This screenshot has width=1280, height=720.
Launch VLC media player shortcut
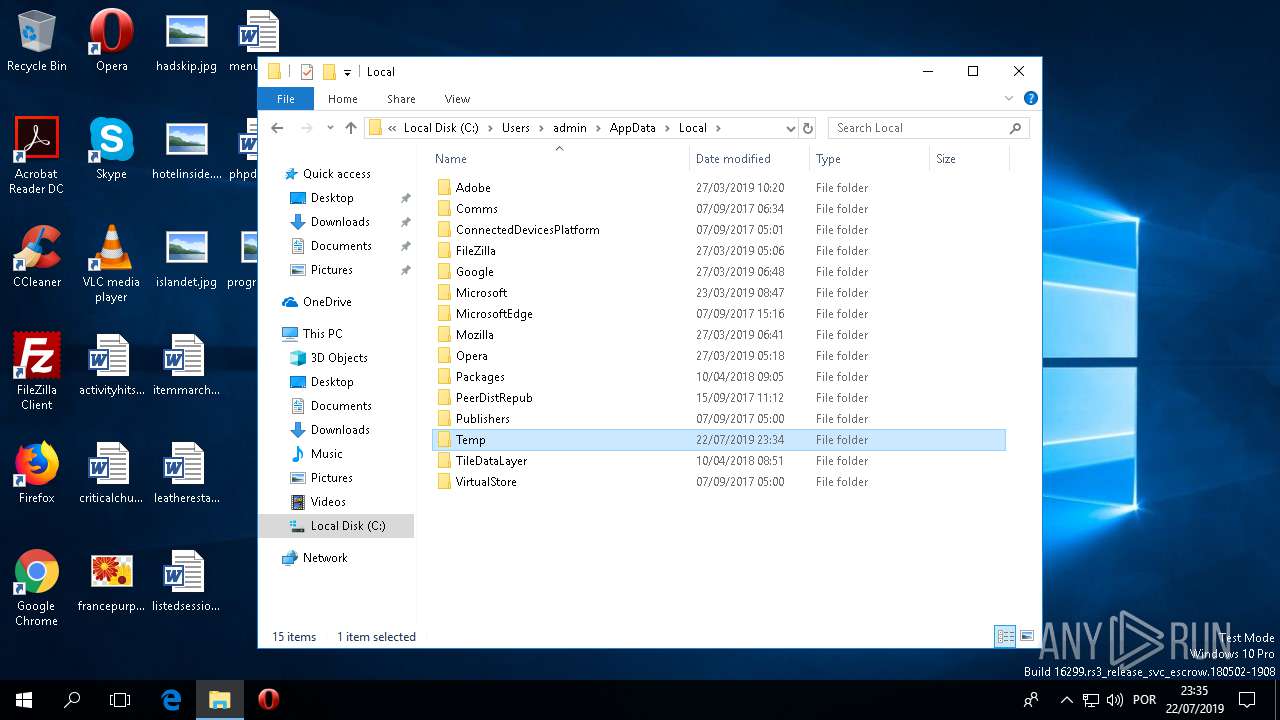[x=111, y=264]
